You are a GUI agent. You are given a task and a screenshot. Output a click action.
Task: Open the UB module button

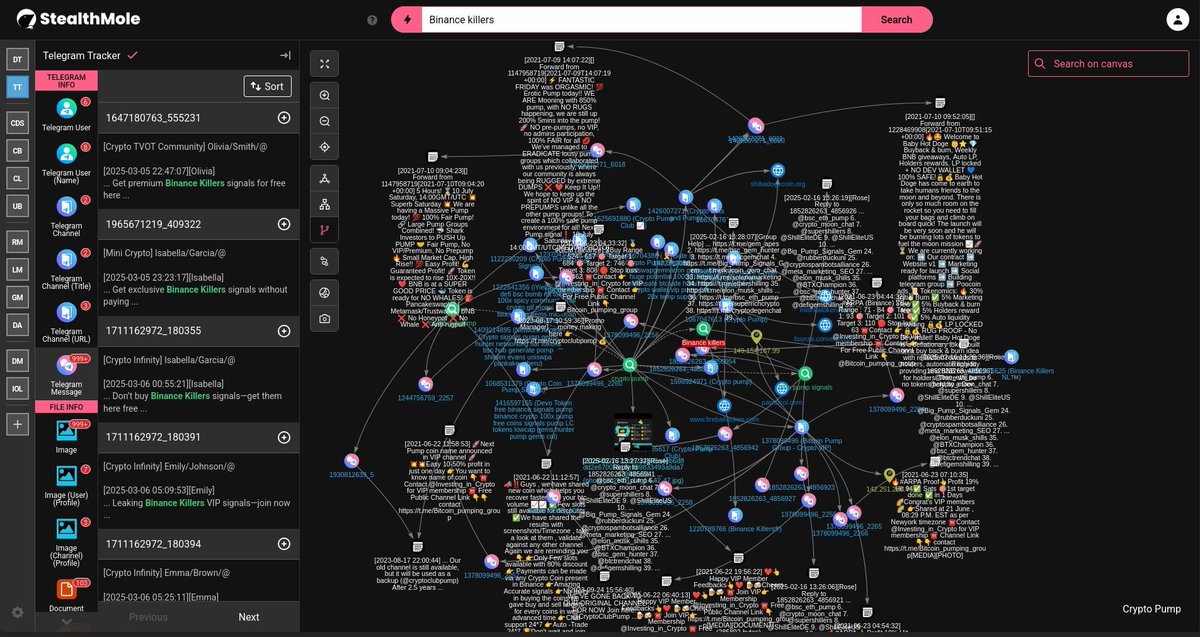click(x=17, y=205)
